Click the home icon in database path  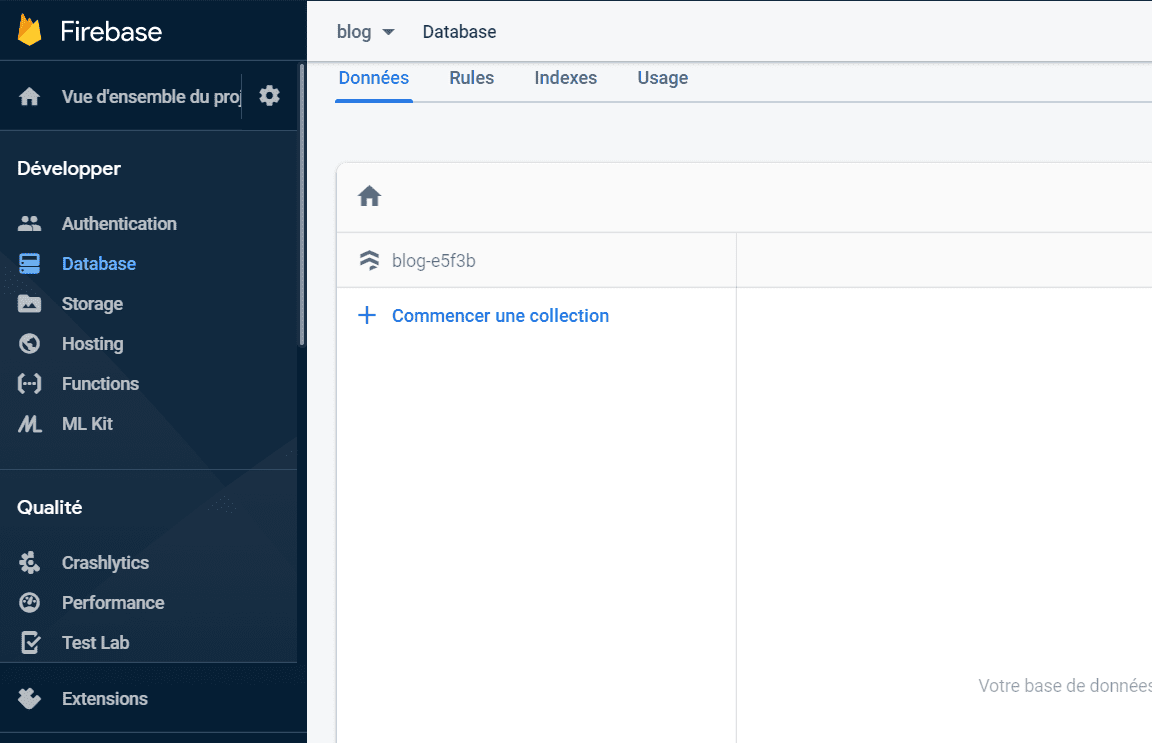tap(370, 197)
